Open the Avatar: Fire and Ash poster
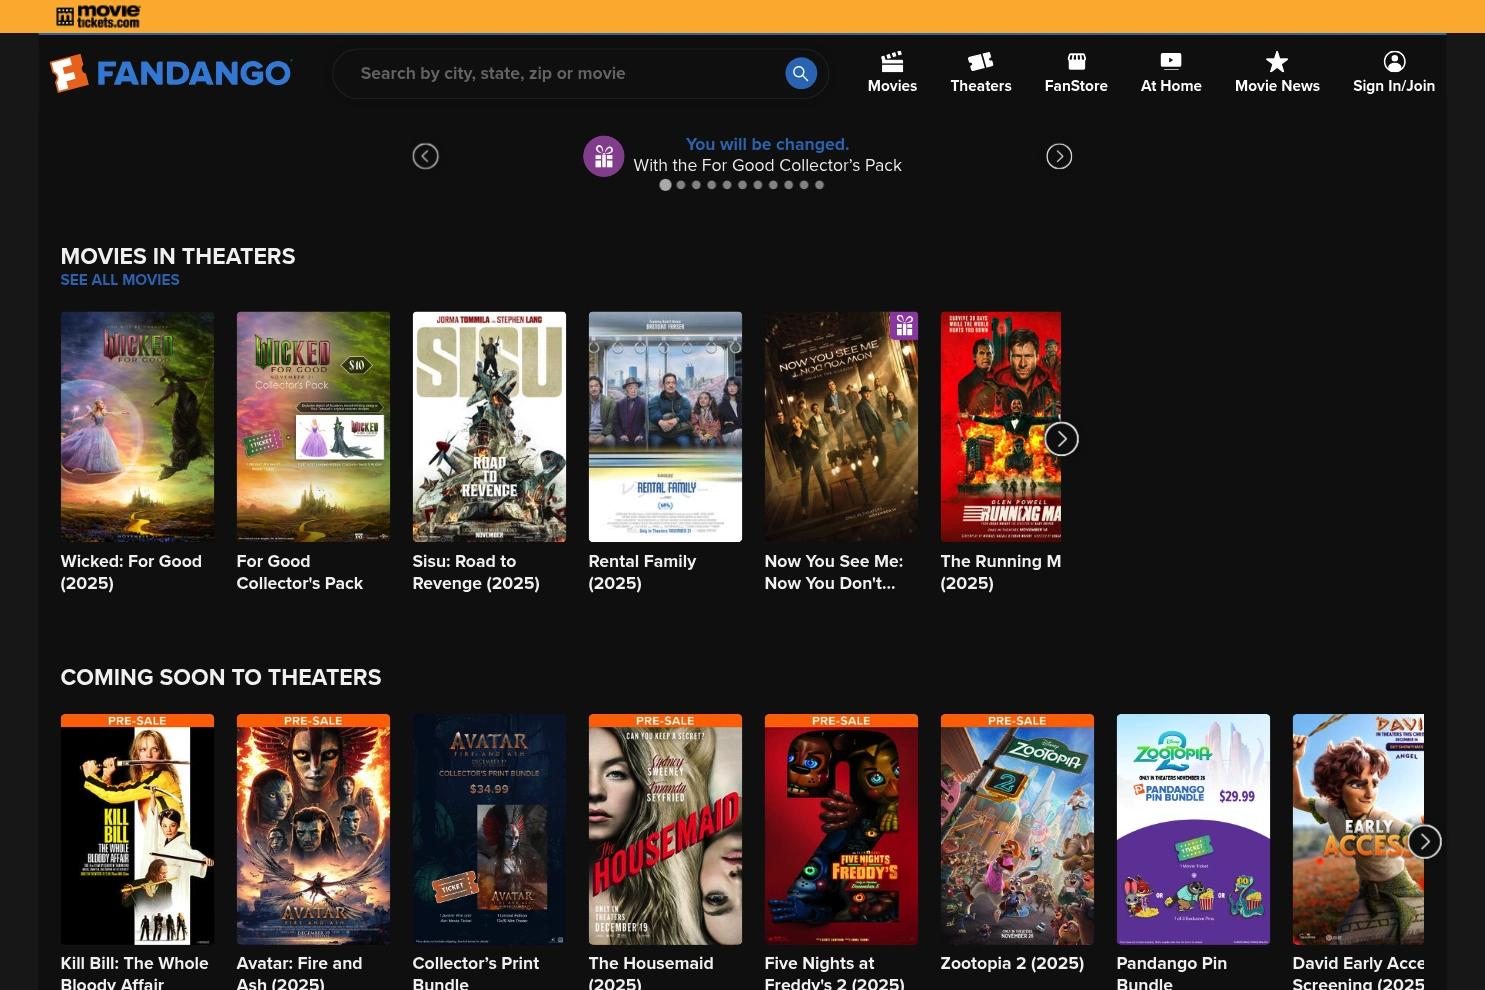1485x990 pixels. coord(313,829)
